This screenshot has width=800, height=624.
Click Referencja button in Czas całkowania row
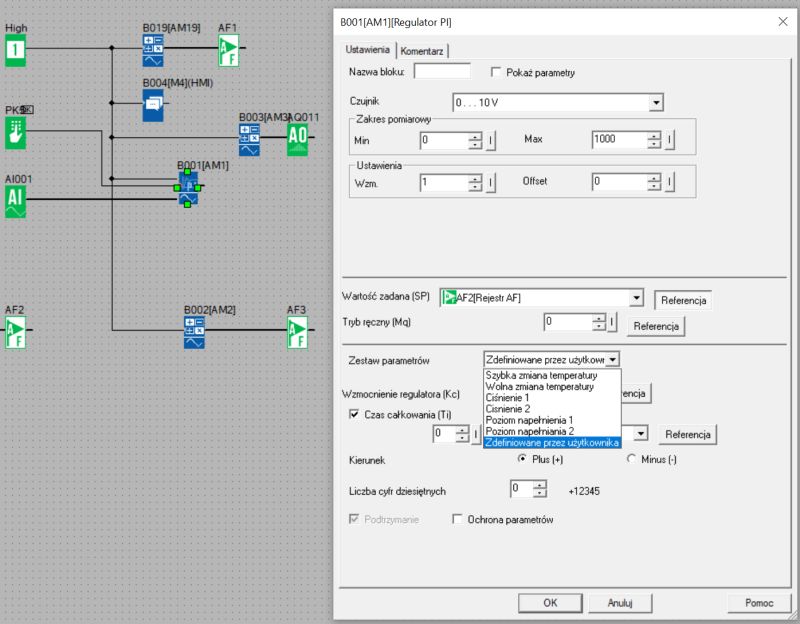(687, 435)
